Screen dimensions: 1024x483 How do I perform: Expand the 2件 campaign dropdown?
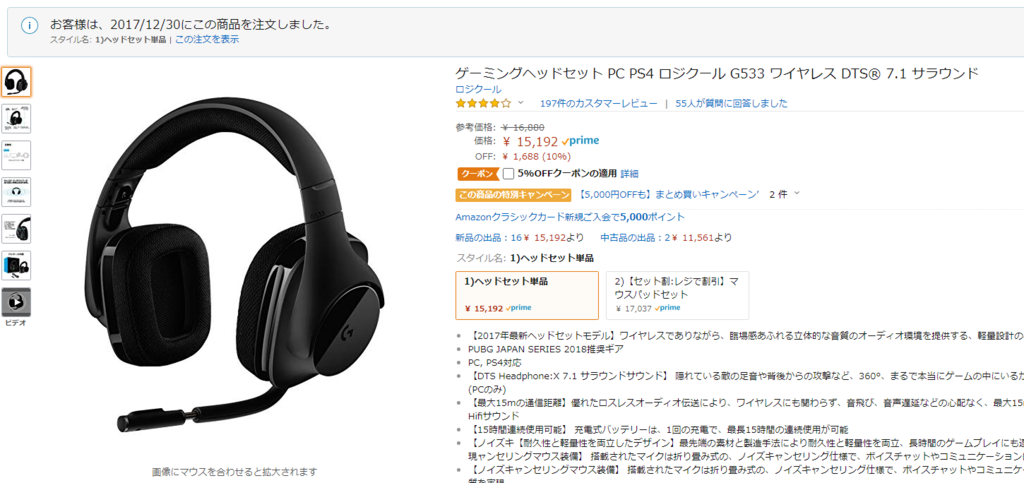[785, 194]
